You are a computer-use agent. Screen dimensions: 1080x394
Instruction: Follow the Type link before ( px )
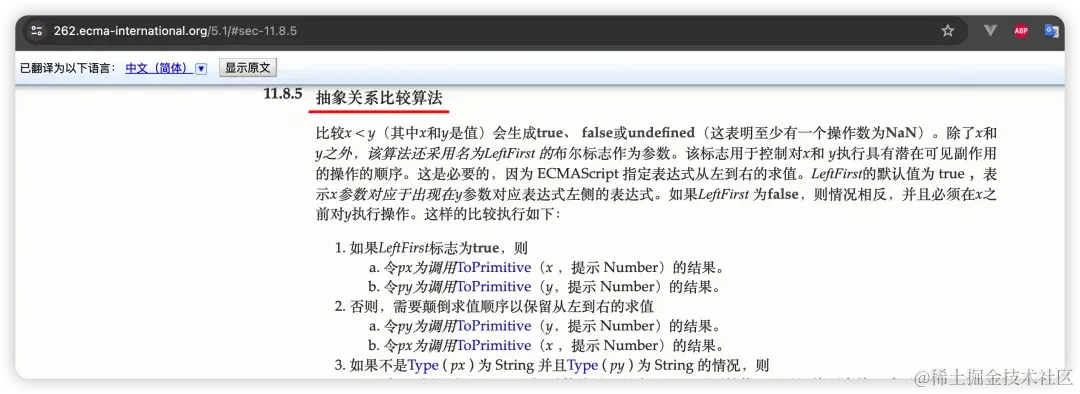pyautogui.click(x=423, y=365)
